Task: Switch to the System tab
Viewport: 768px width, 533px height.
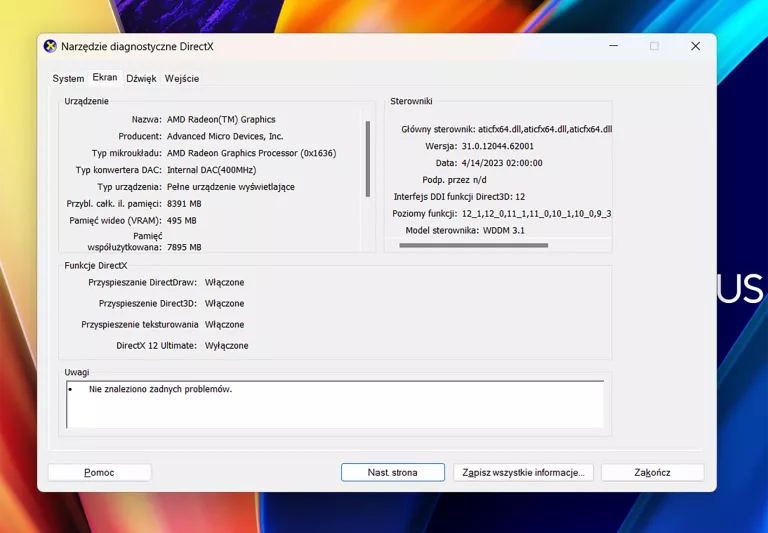Action: [x=68, y=78]
